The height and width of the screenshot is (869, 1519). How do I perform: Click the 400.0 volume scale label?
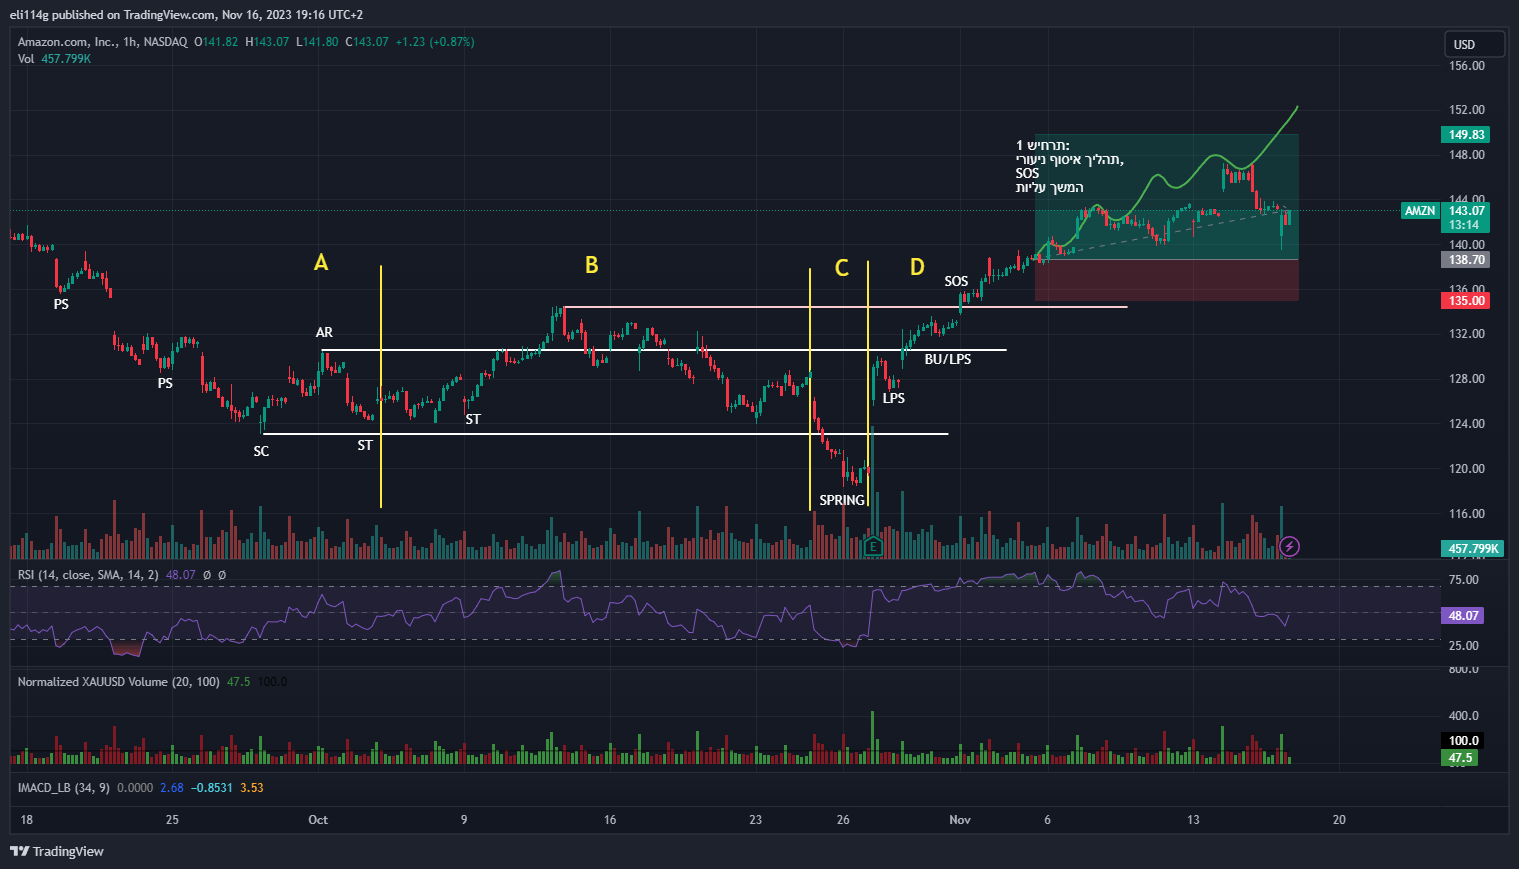click(1464, 716)
